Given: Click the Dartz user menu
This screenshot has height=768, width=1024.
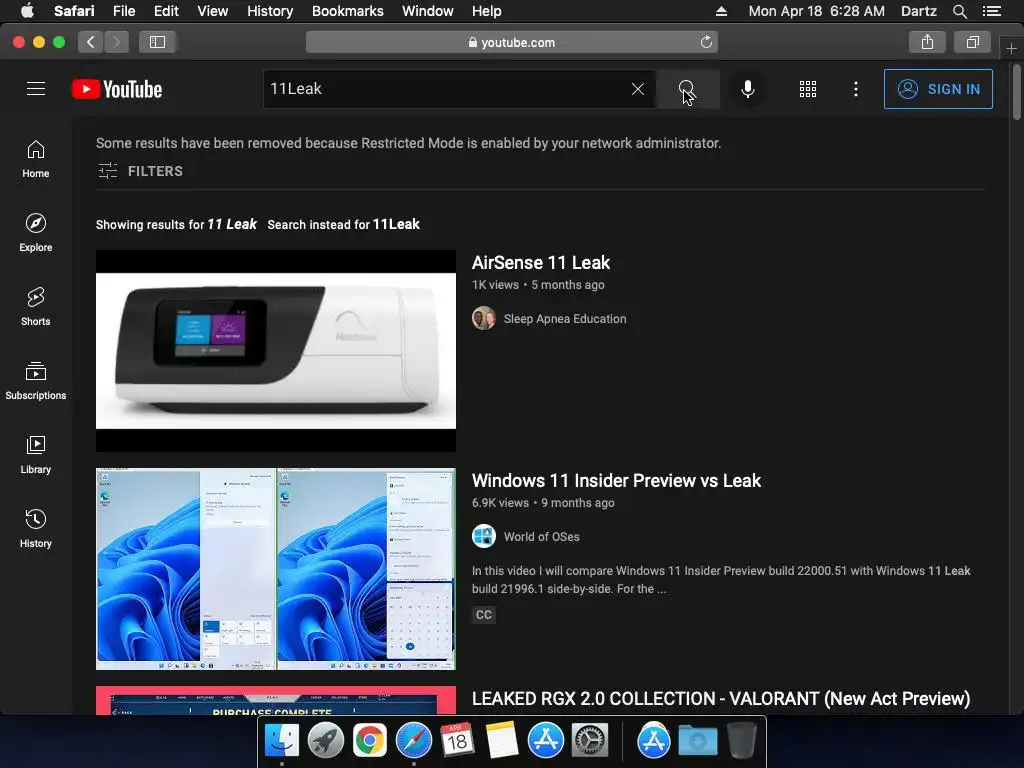Looking at the screenshot, I should 918,11.
